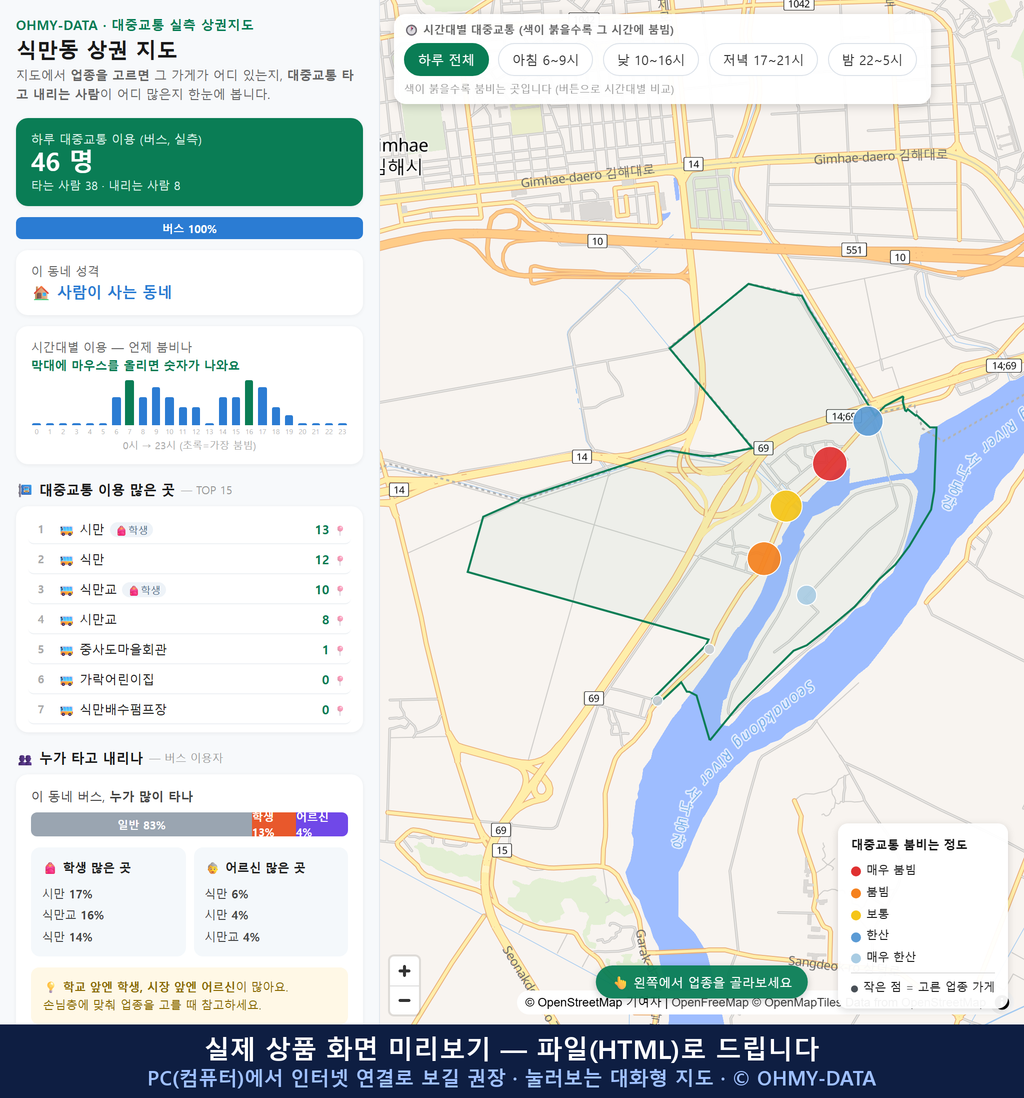Click the blue 한산 legend dot
Viewport: 1024px width, 1098px height.
pos(856,937)
